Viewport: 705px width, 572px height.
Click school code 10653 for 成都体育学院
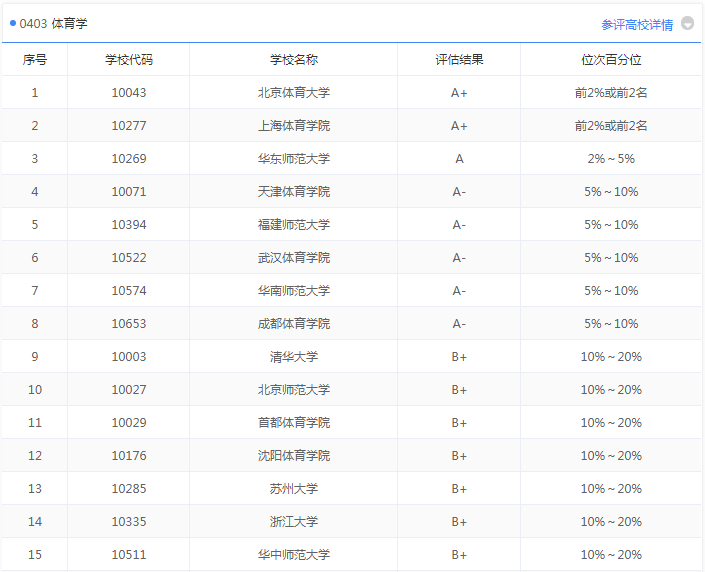(129, 324)
